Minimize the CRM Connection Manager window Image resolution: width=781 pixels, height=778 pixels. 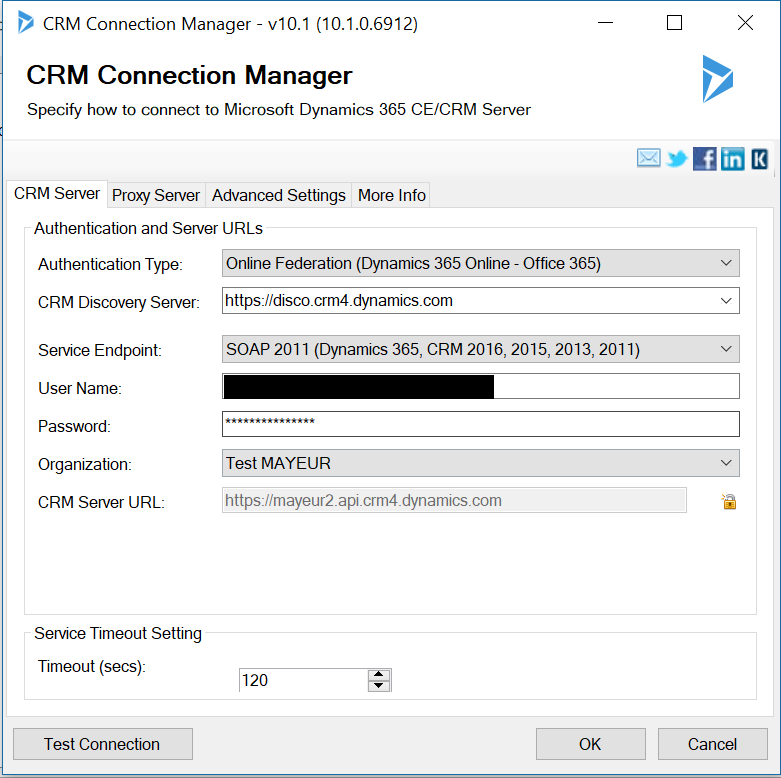coord(605,23)
